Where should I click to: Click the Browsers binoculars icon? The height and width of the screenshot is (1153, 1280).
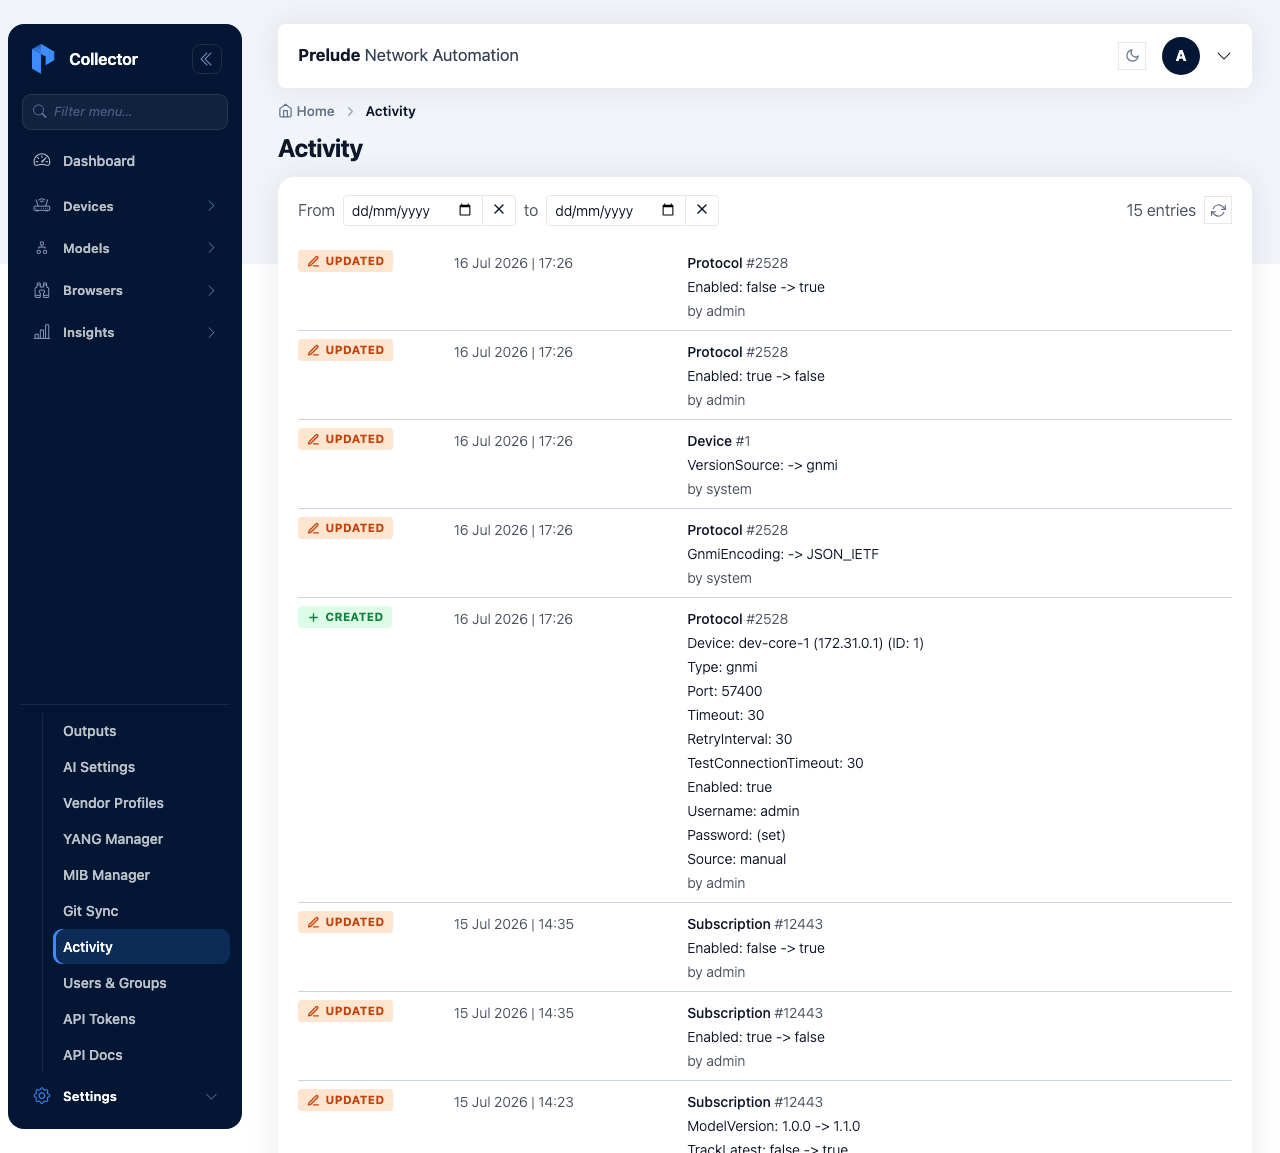click(x=42, y=290)
